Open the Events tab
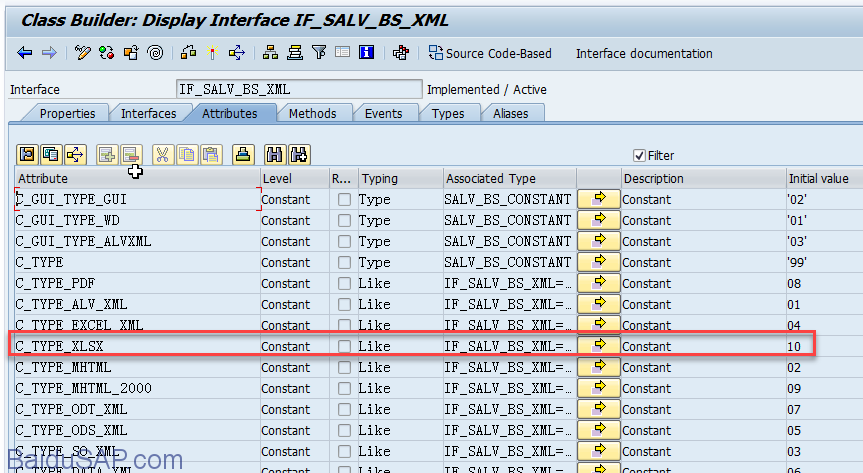 [x=384, y=113]
